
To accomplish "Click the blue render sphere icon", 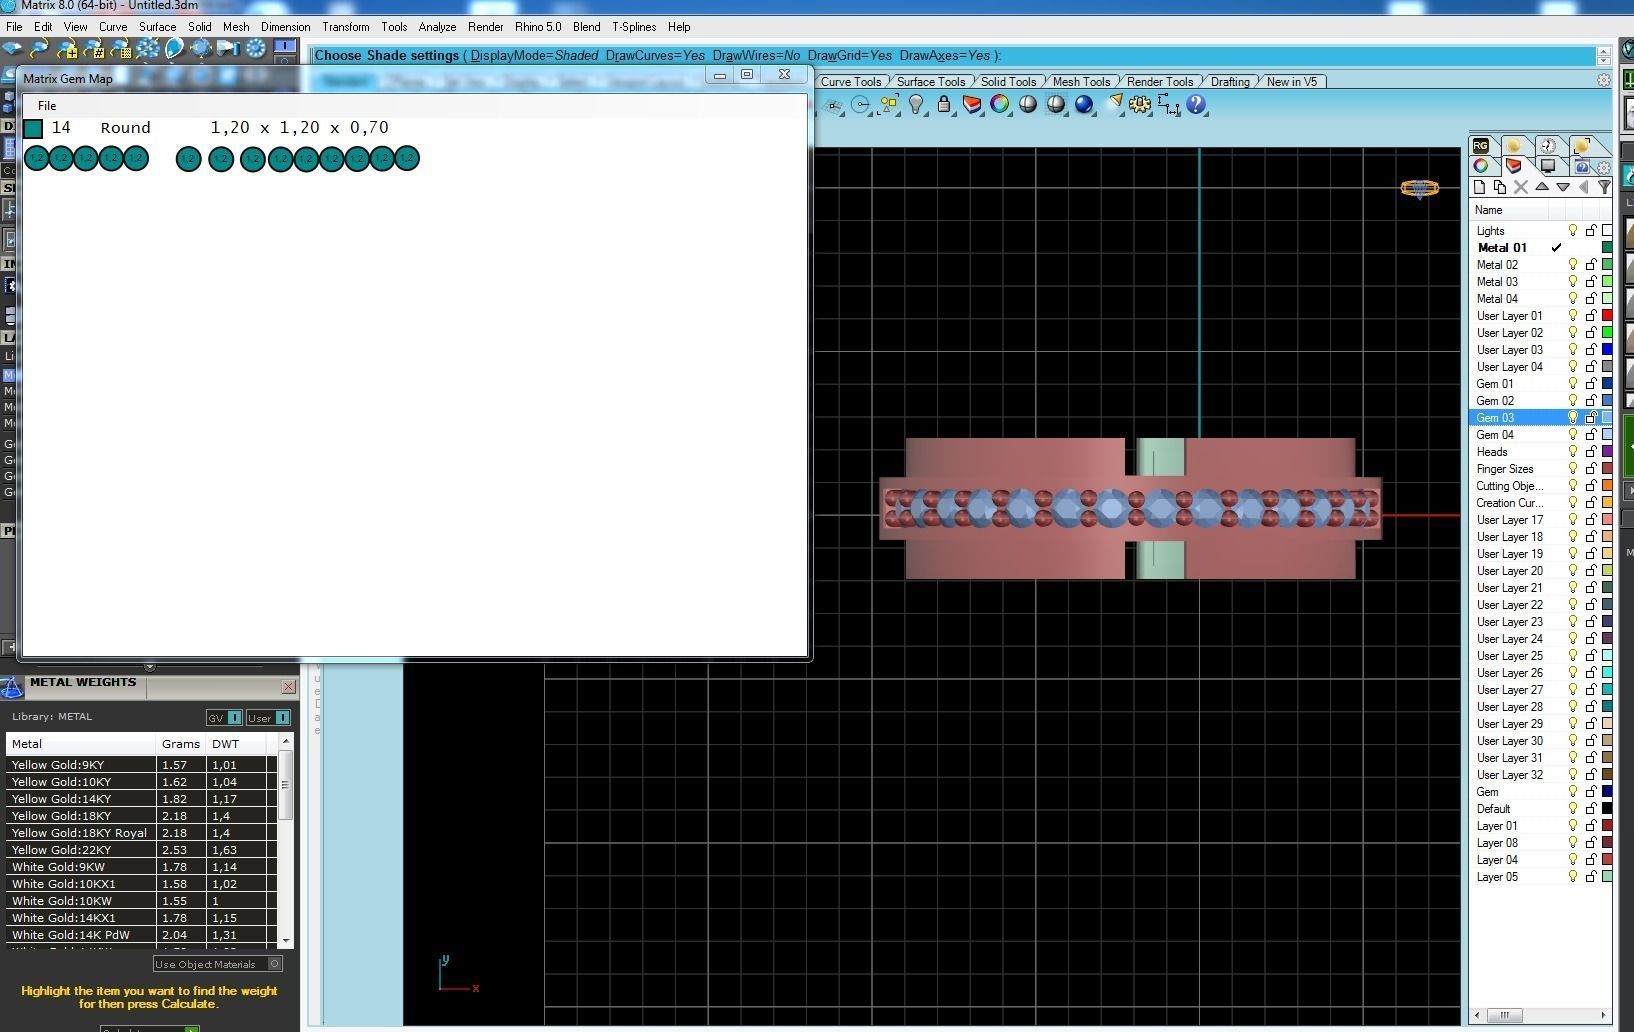I will pyautogui.click(x=1084, y=104).
